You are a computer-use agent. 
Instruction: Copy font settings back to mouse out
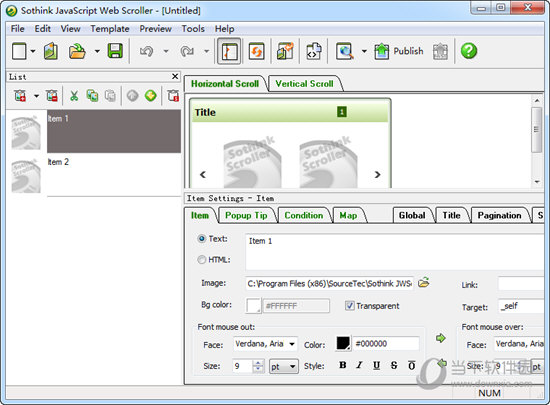(442, 363)
